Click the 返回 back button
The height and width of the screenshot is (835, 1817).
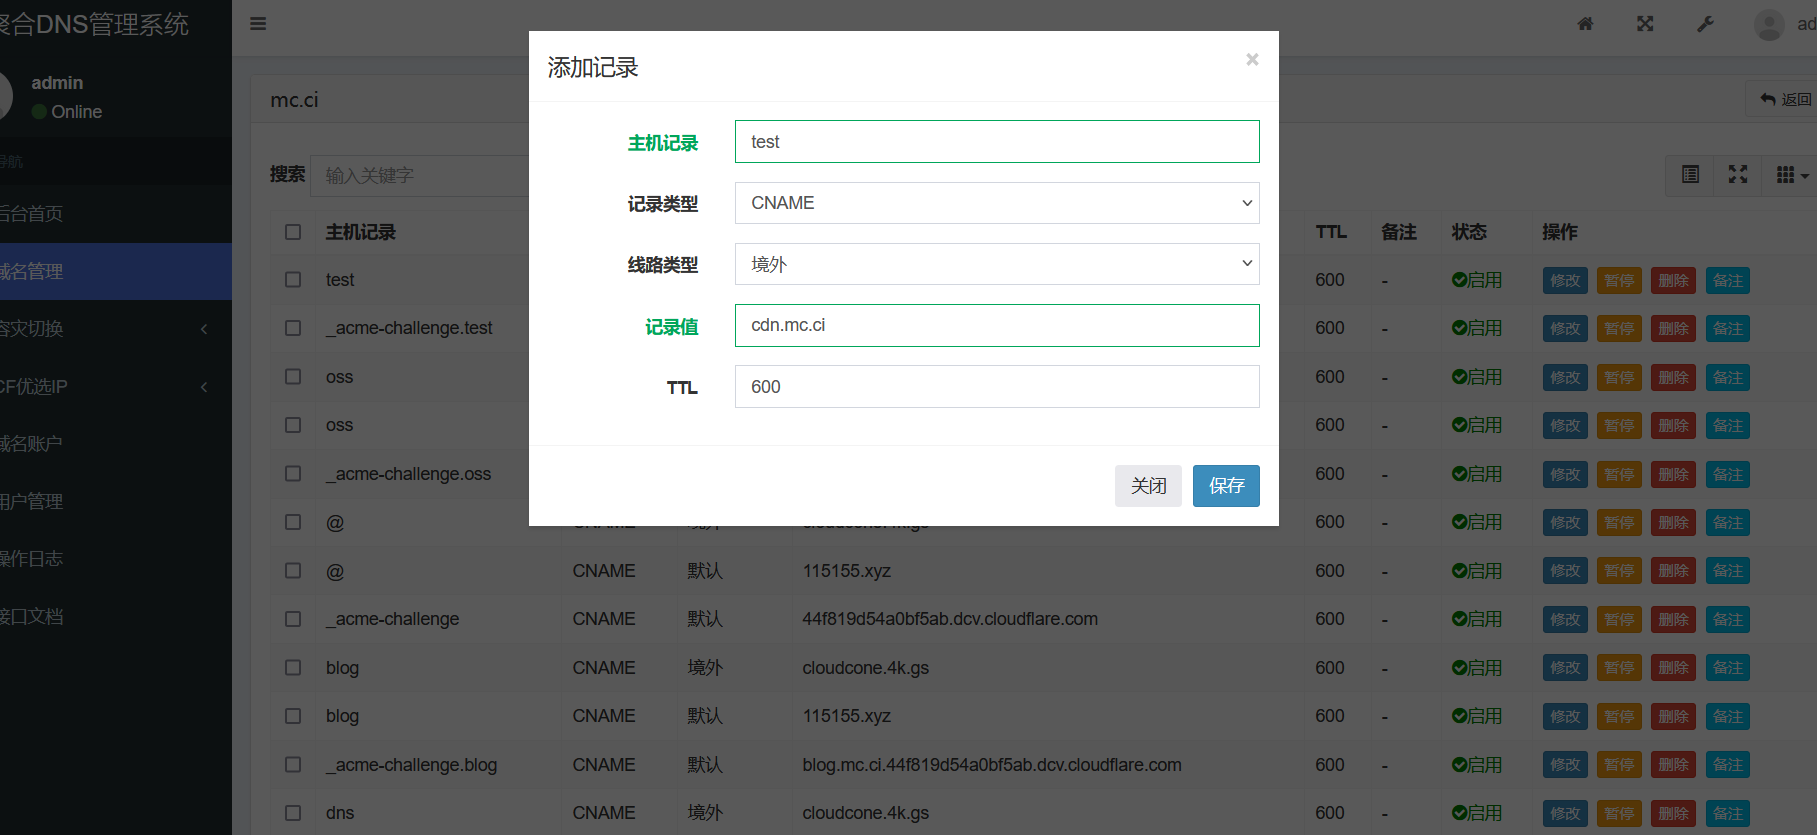(x=1785, y=99)
